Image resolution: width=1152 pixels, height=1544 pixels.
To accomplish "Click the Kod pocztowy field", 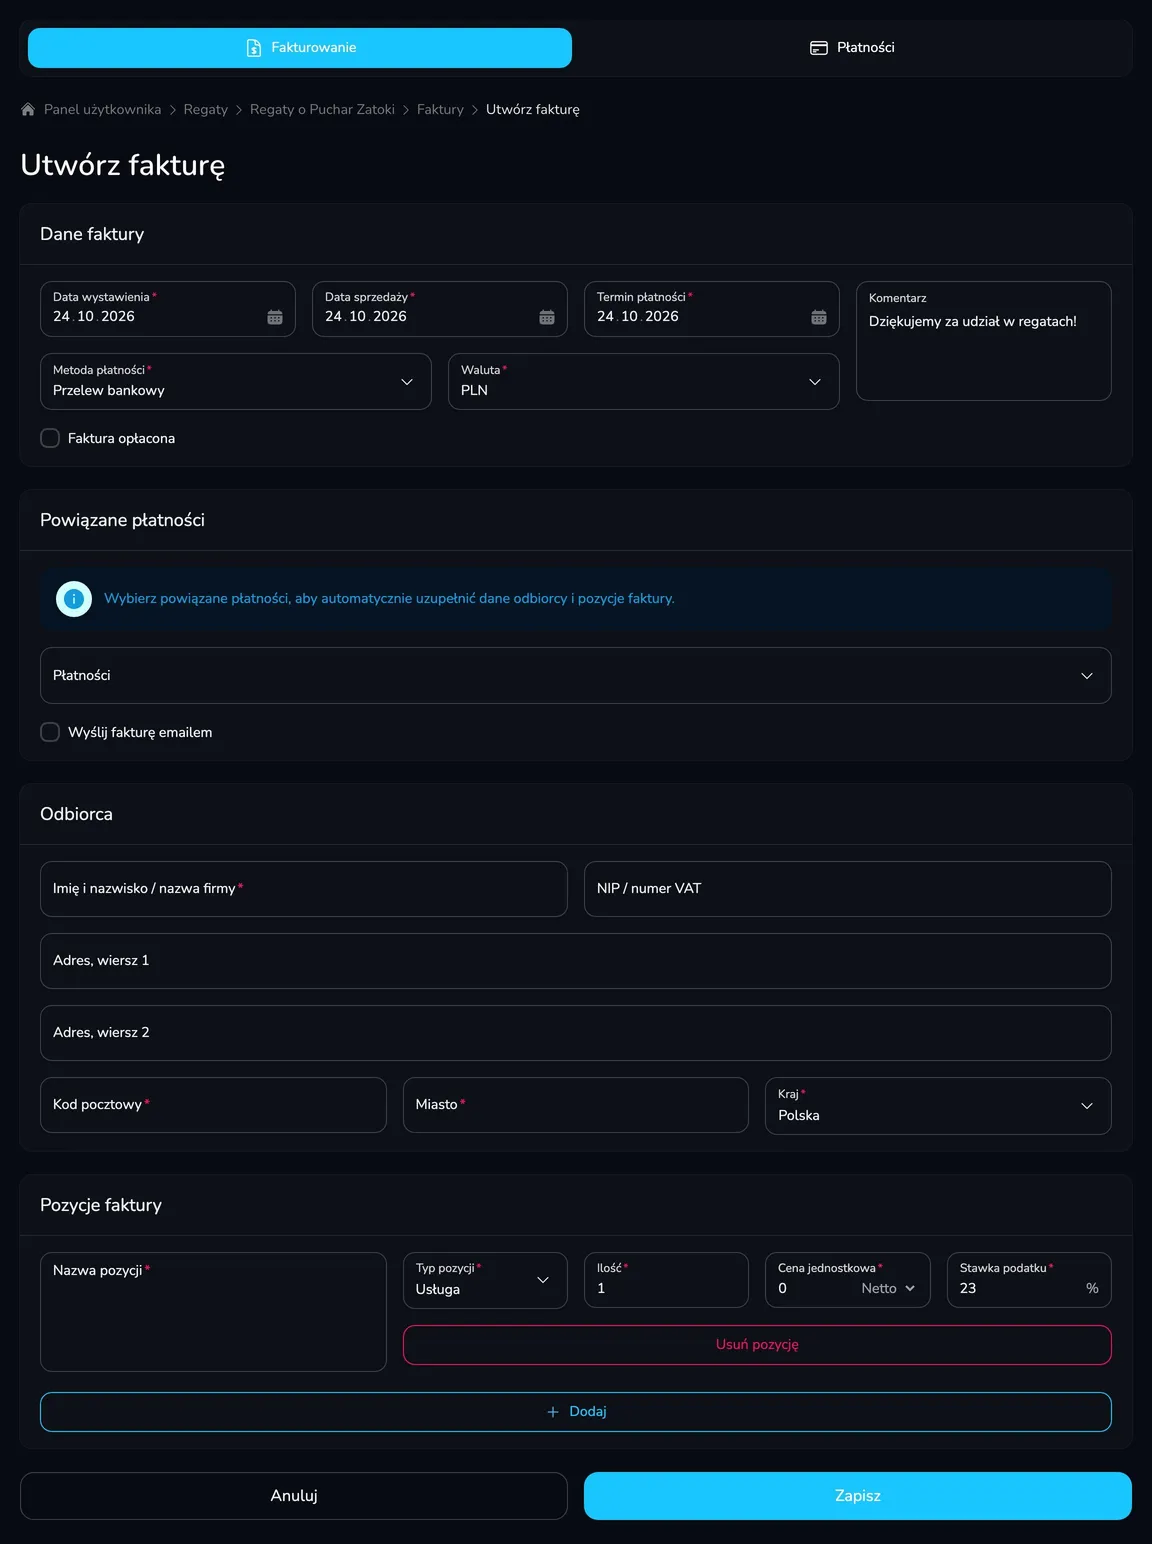I will (213, 1105).
